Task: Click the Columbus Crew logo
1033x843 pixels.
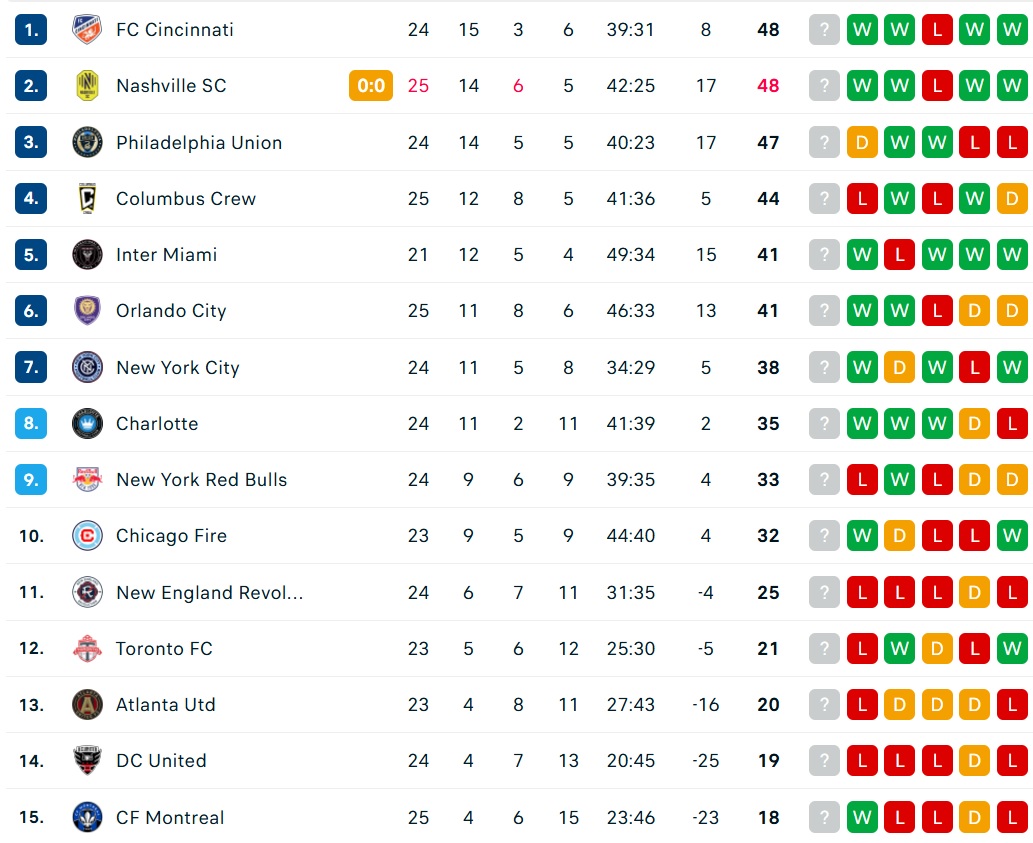Action: coord(87,198)
